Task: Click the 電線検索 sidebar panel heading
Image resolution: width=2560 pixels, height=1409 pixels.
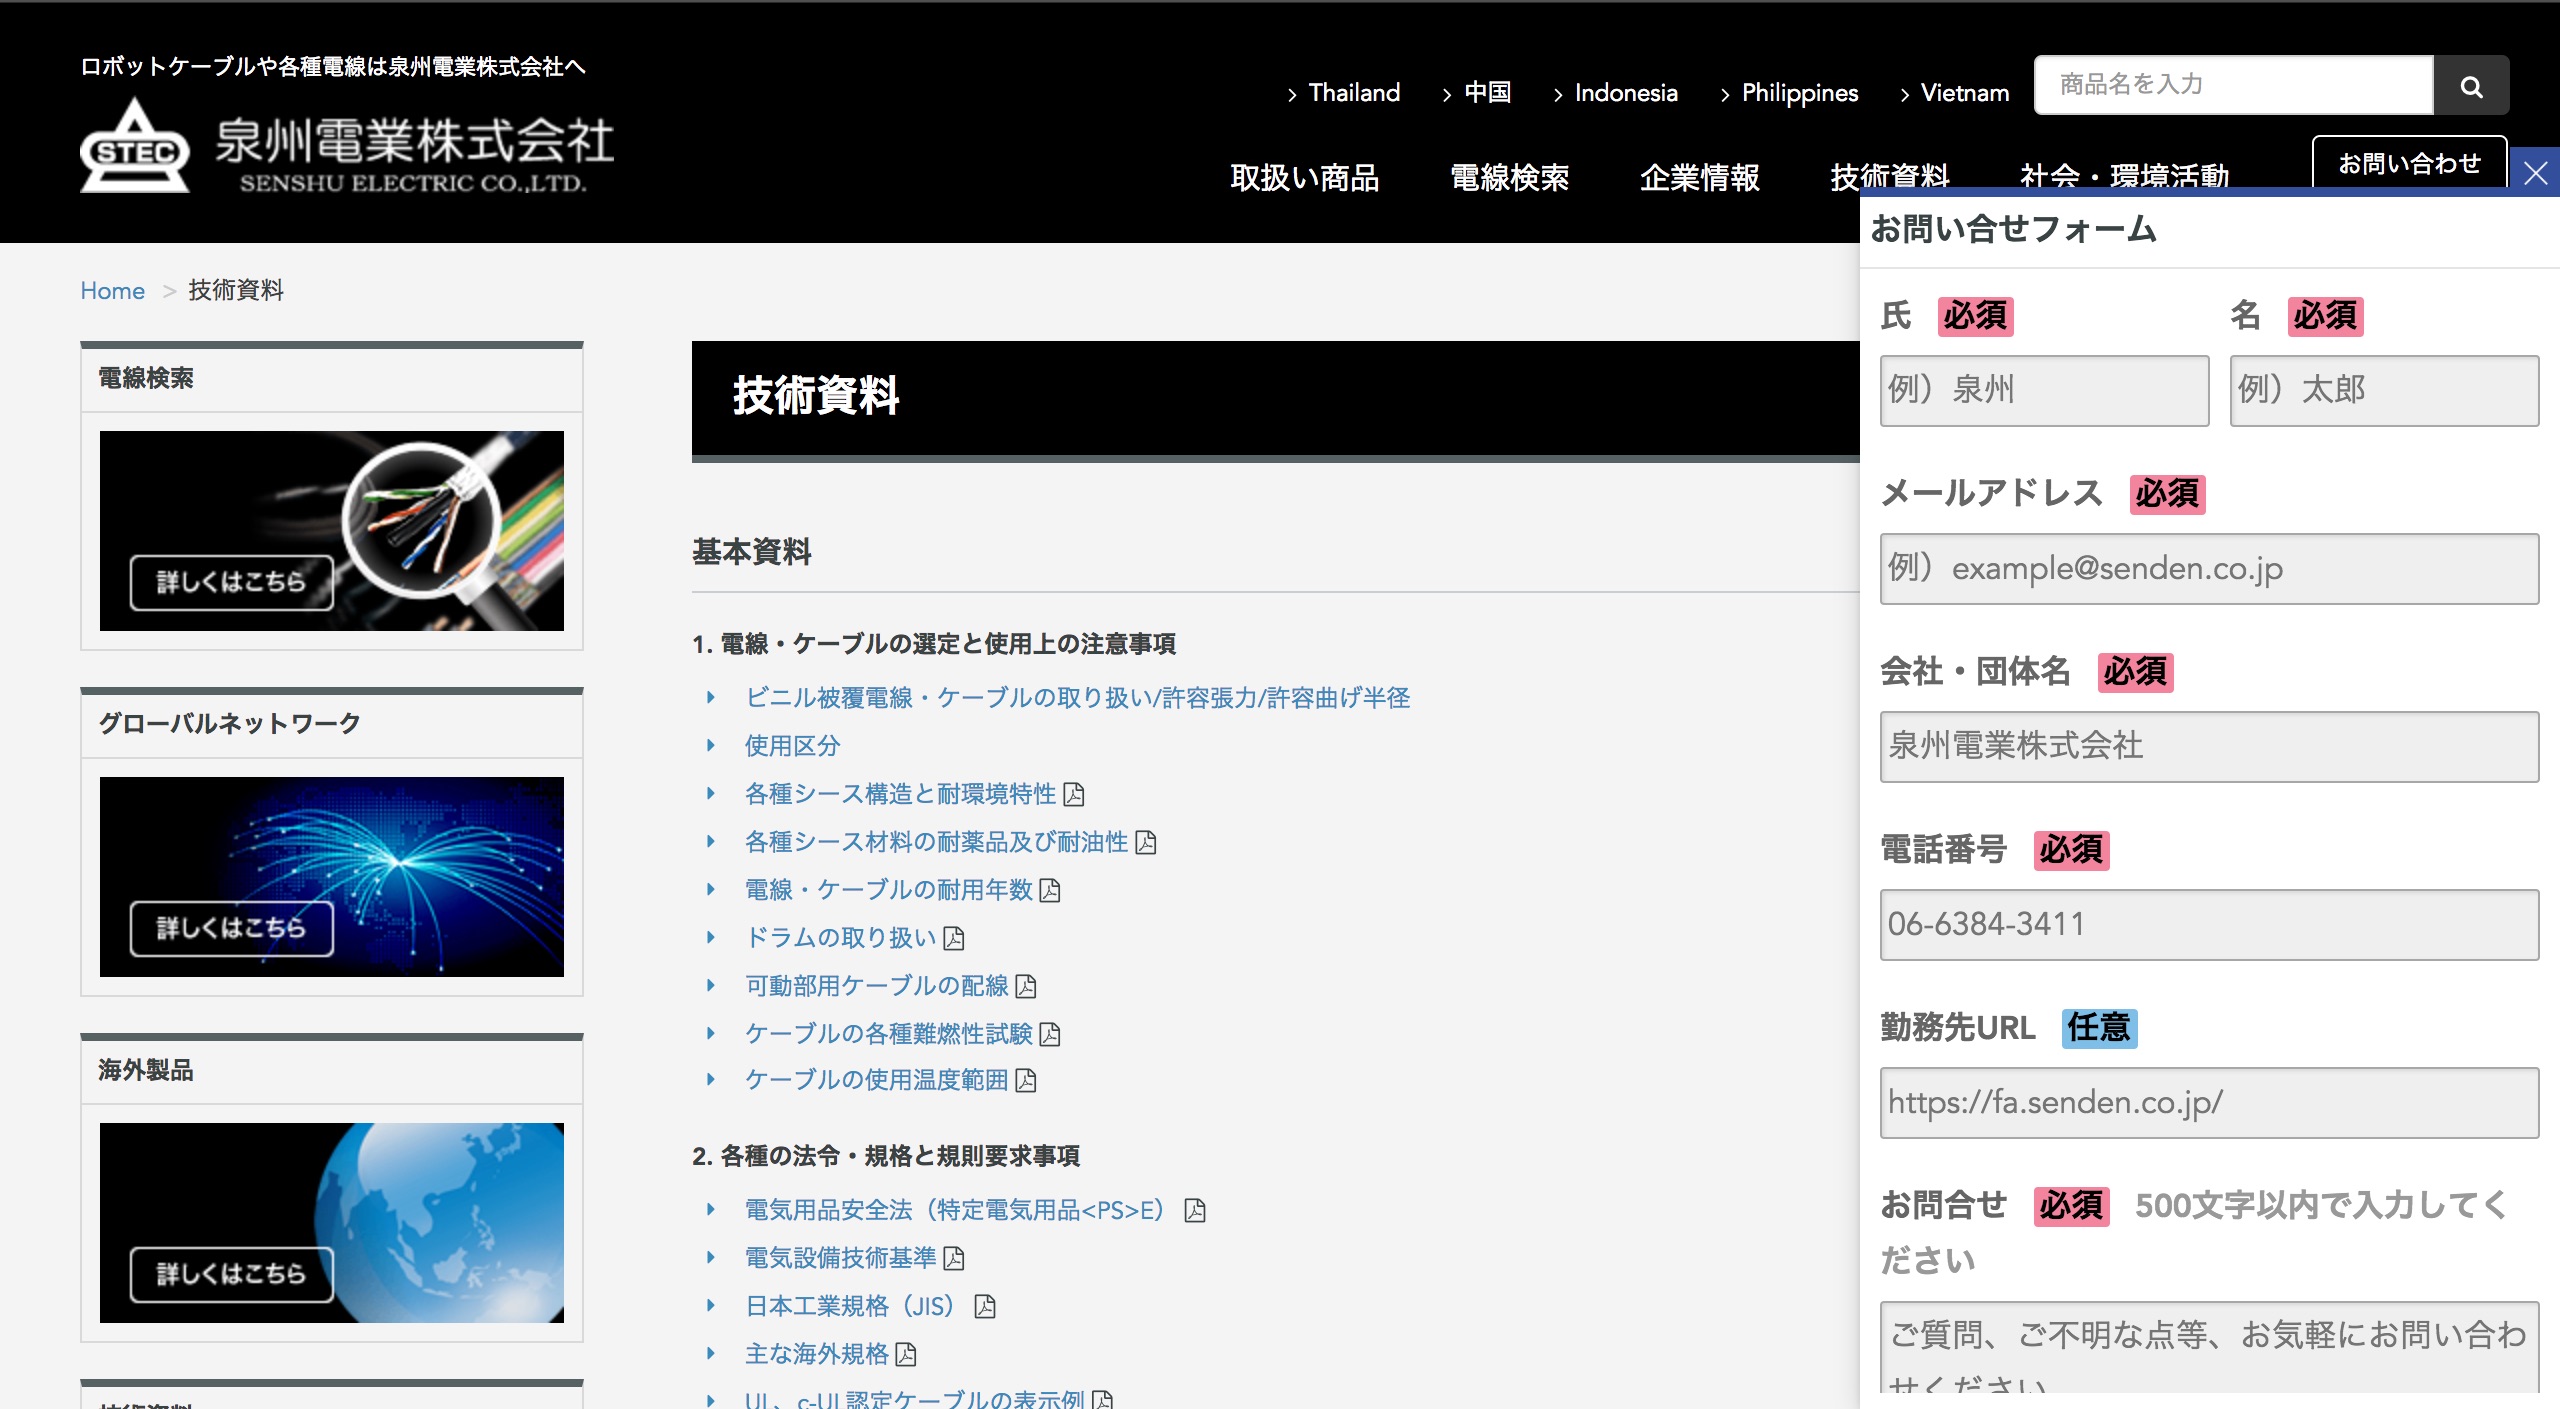Action: pyautogui.click(x=146, y=378)
